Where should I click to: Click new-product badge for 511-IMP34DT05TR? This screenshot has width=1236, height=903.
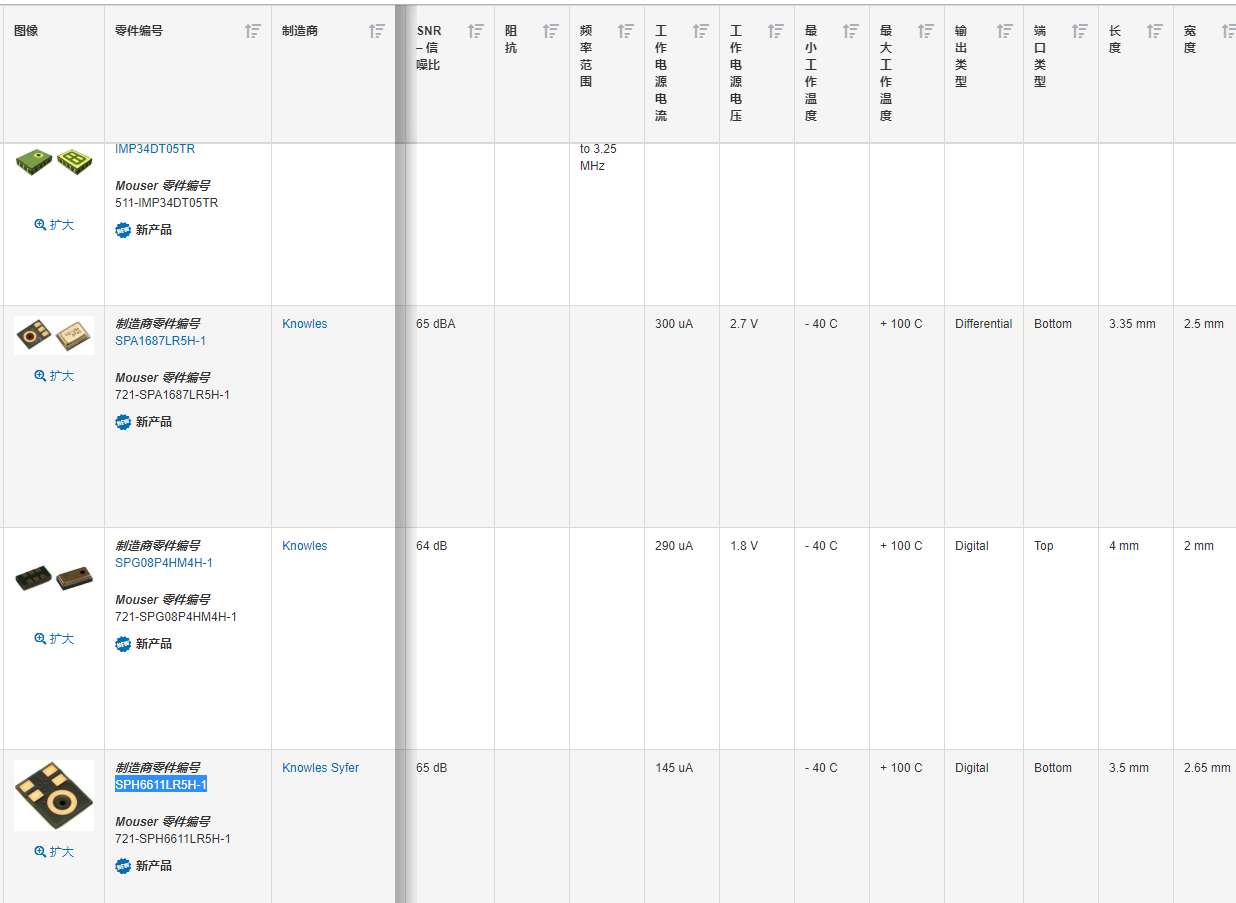click(123, 230)
